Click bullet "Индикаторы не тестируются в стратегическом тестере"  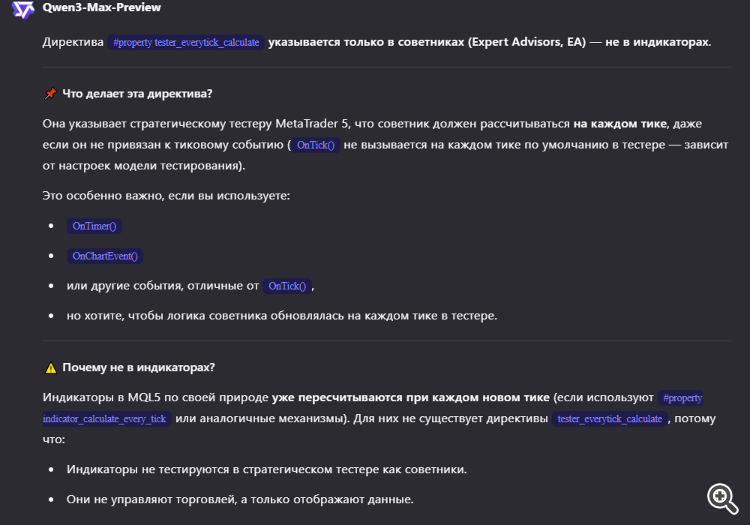click(x=266, y=469)
